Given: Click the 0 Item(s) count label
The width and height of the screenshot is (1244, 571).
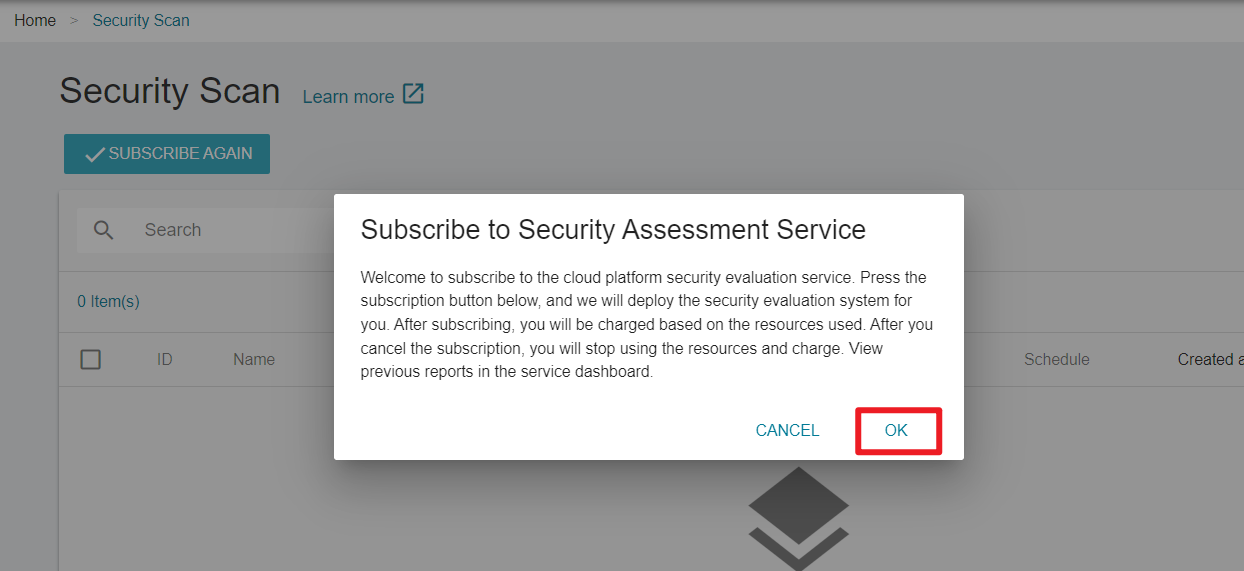Looking at the screenshot, I should 108,301.
